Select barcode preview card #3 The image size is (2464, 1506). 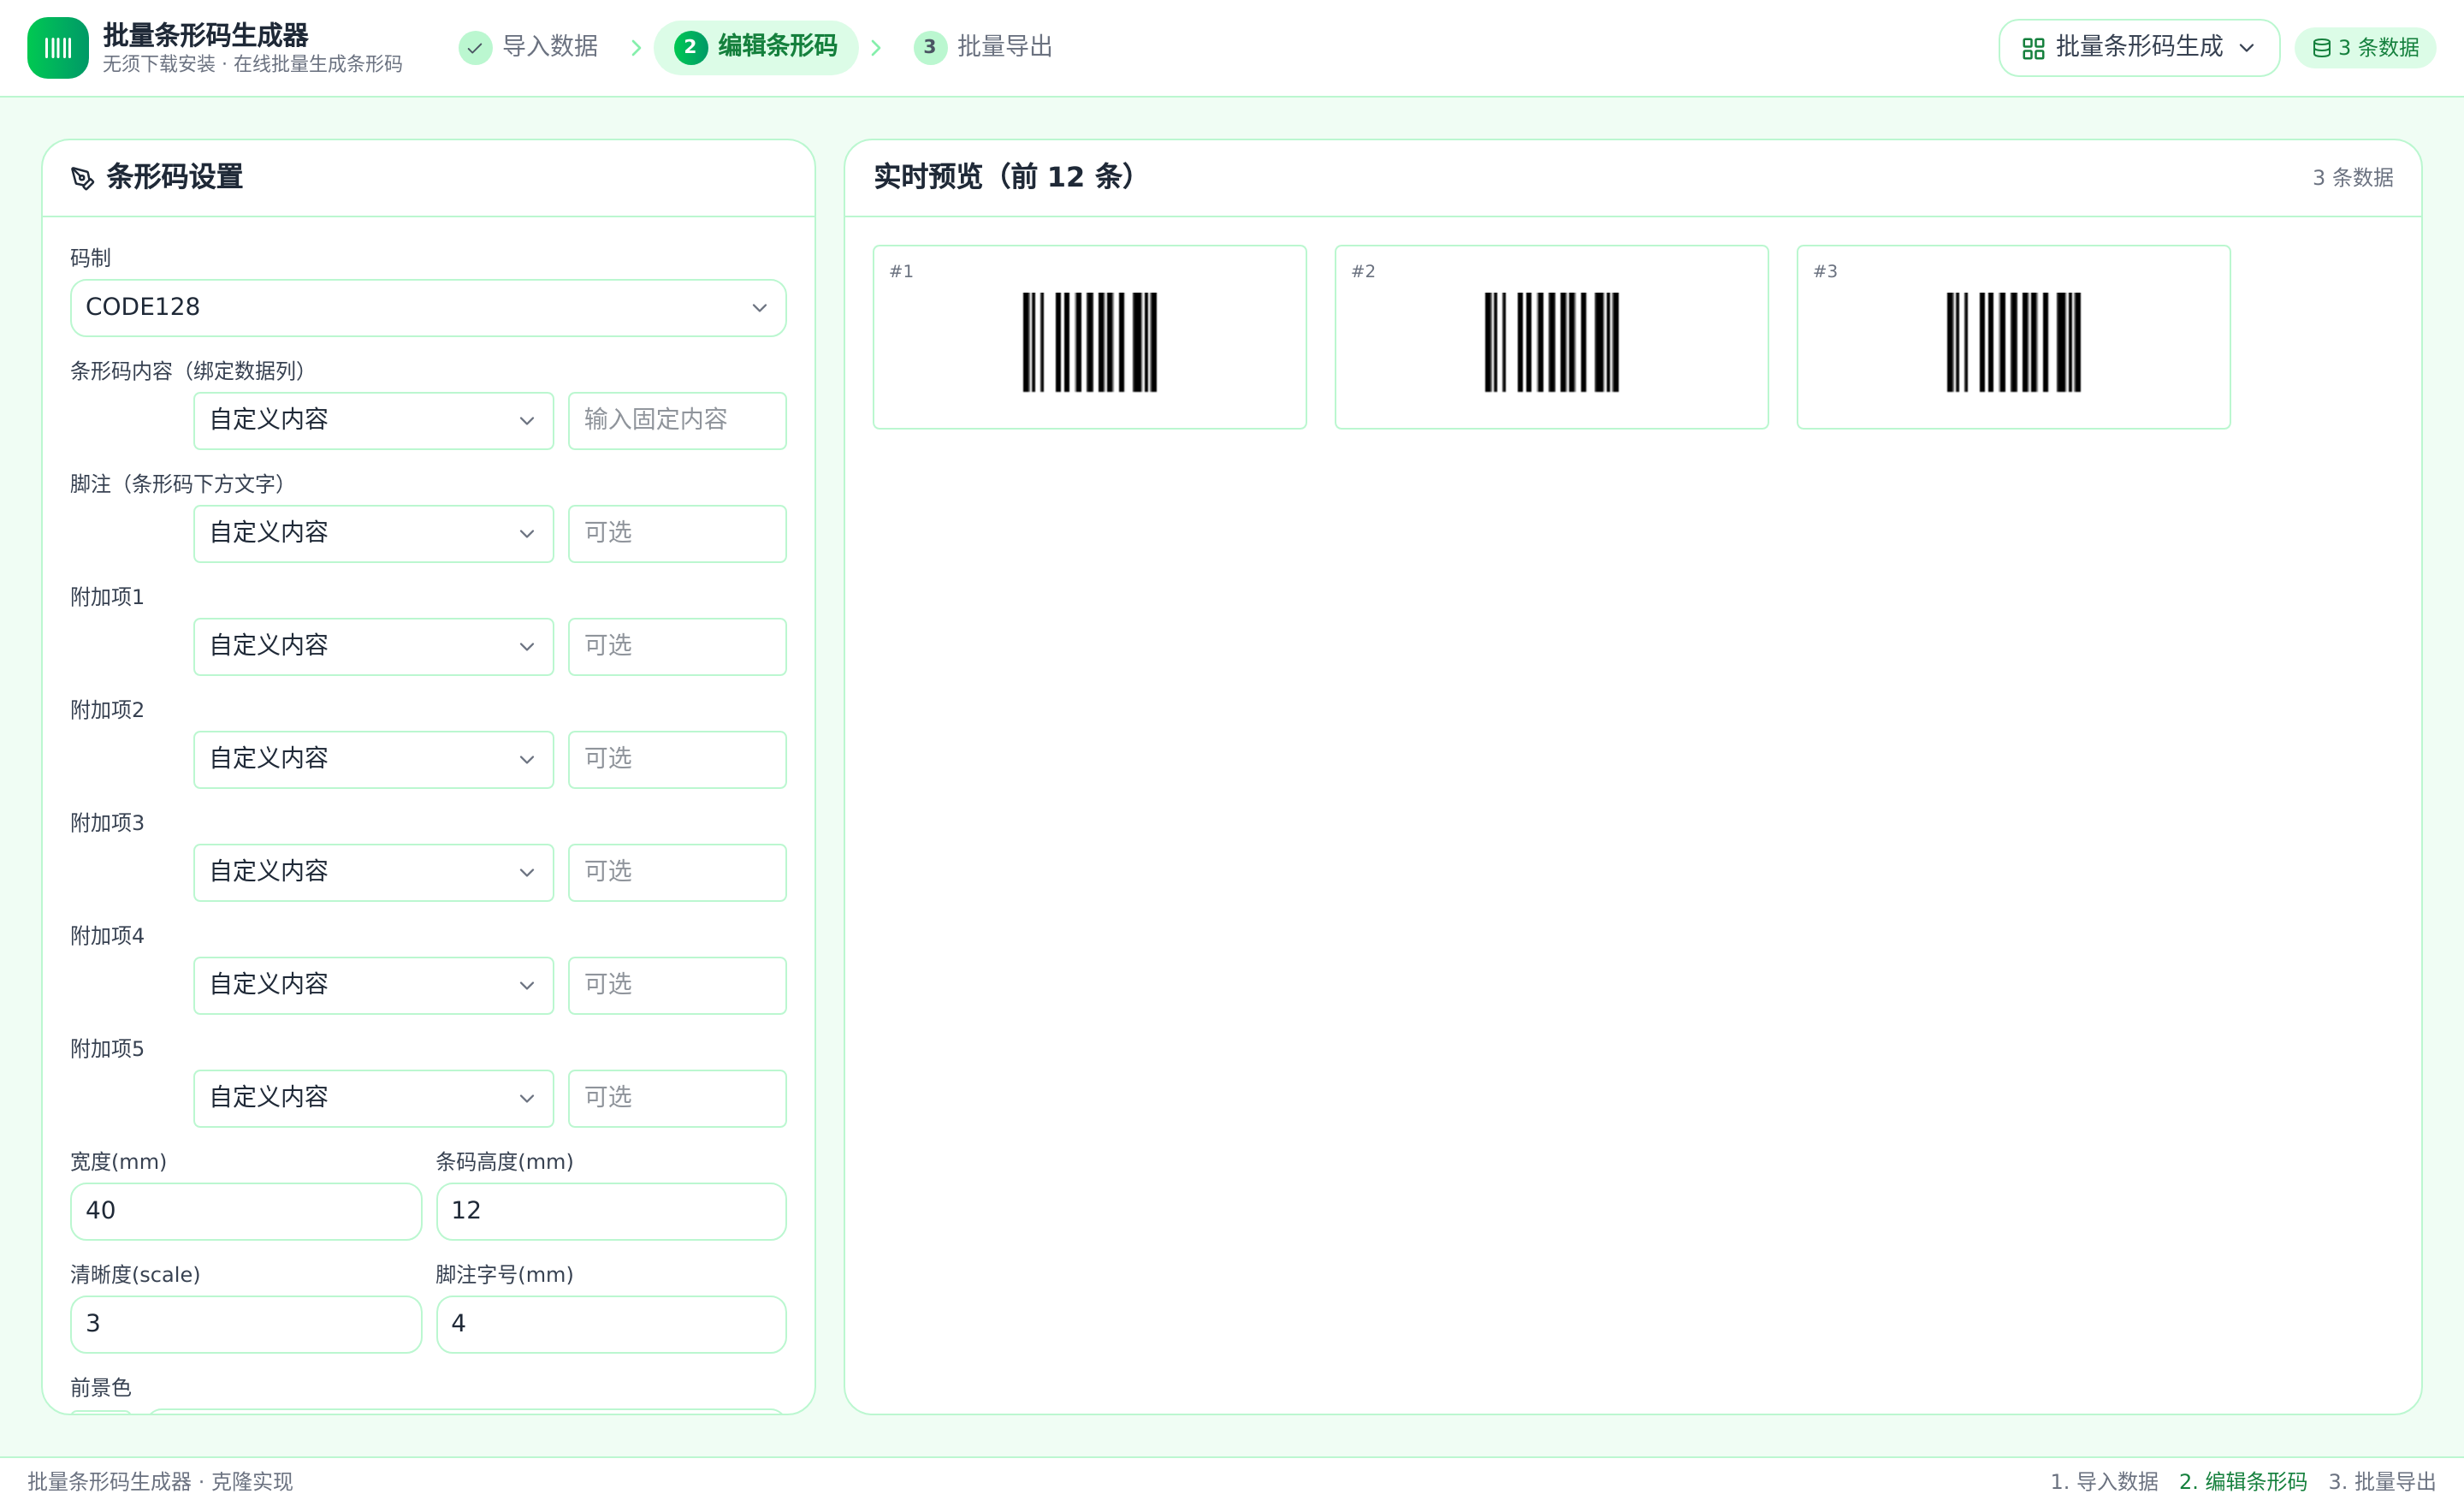click(2014, 337)
